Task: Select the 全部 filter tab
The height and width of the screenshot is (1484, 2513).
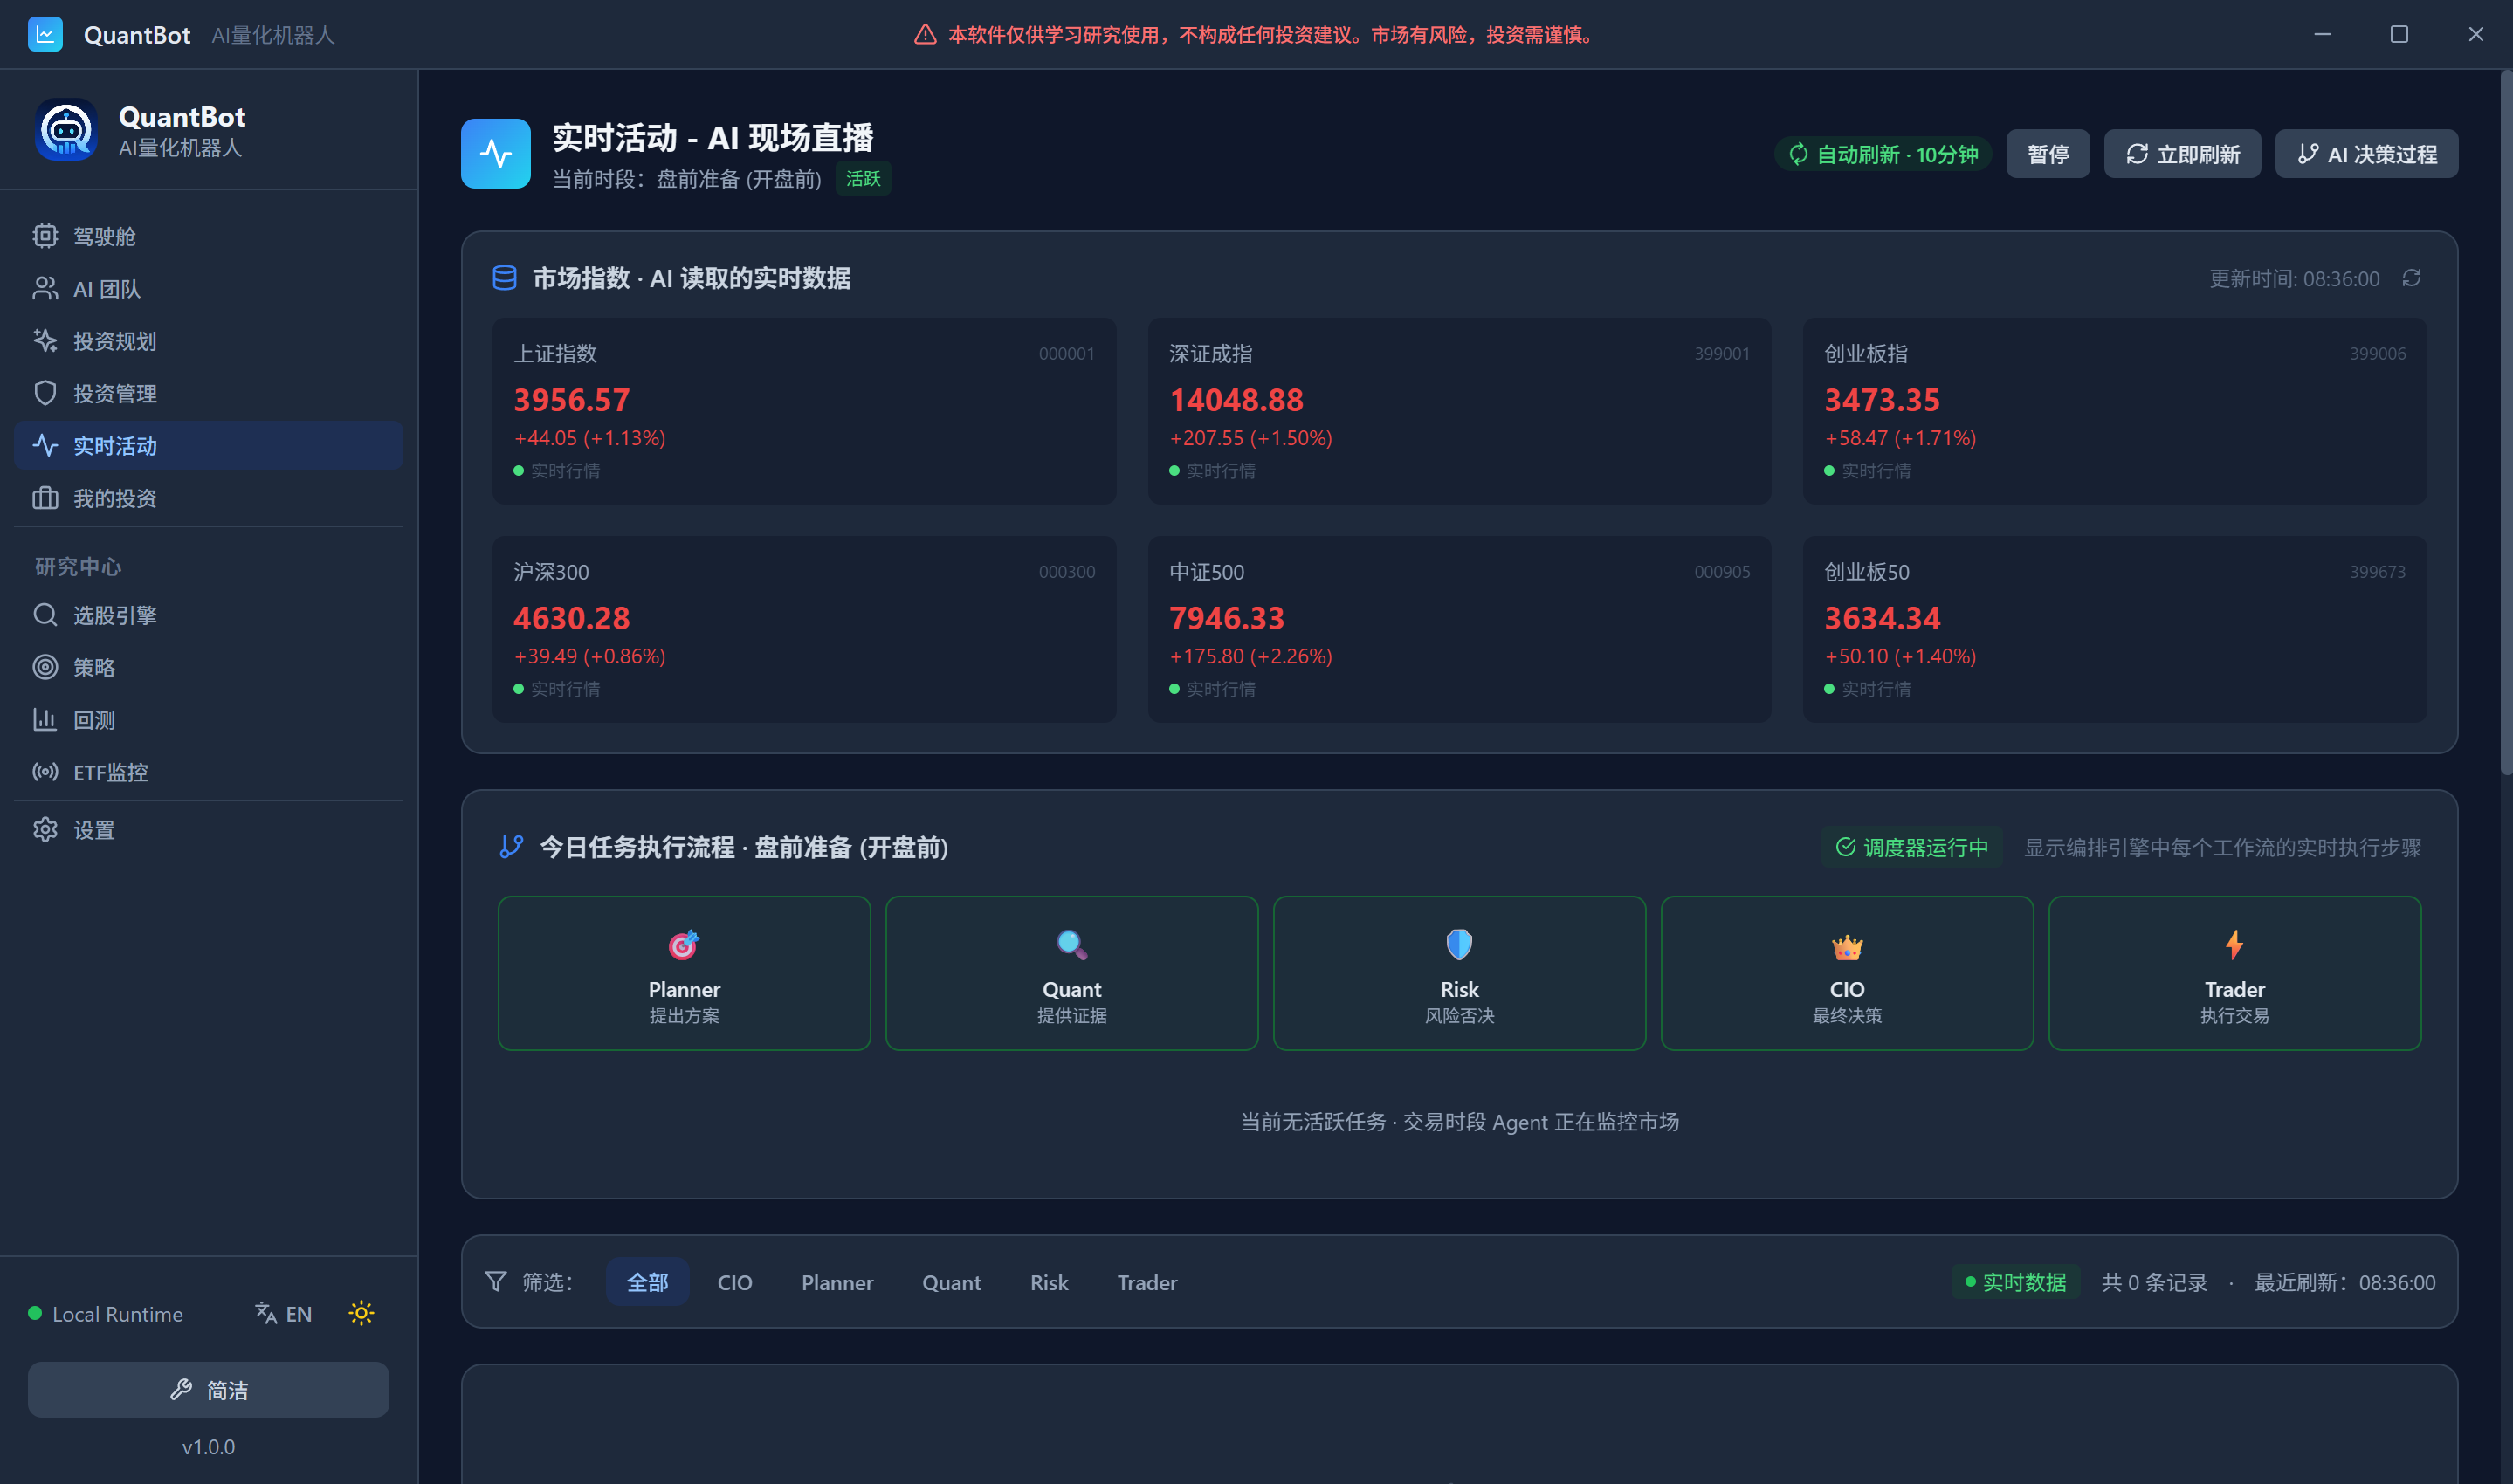Action: (x=647, y=1282)
